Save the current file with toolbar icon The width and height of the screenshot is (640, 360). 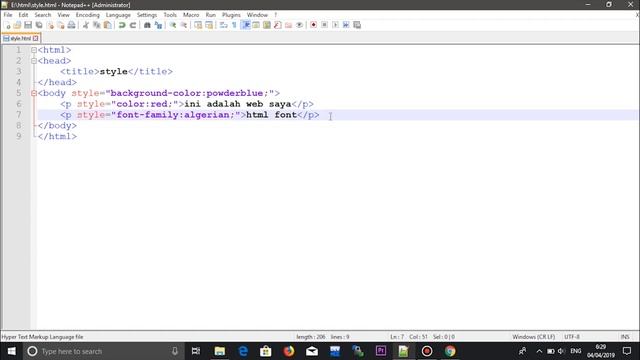tap(28, 25)
